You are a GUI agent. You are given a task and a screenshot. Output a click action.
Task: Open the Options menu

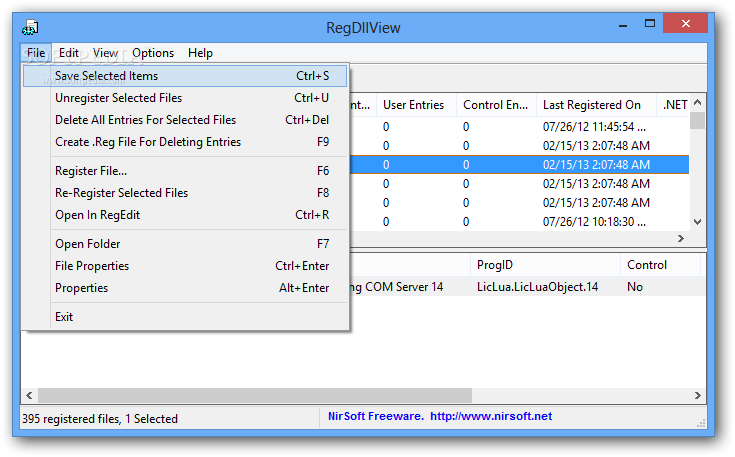pos(153,53)
